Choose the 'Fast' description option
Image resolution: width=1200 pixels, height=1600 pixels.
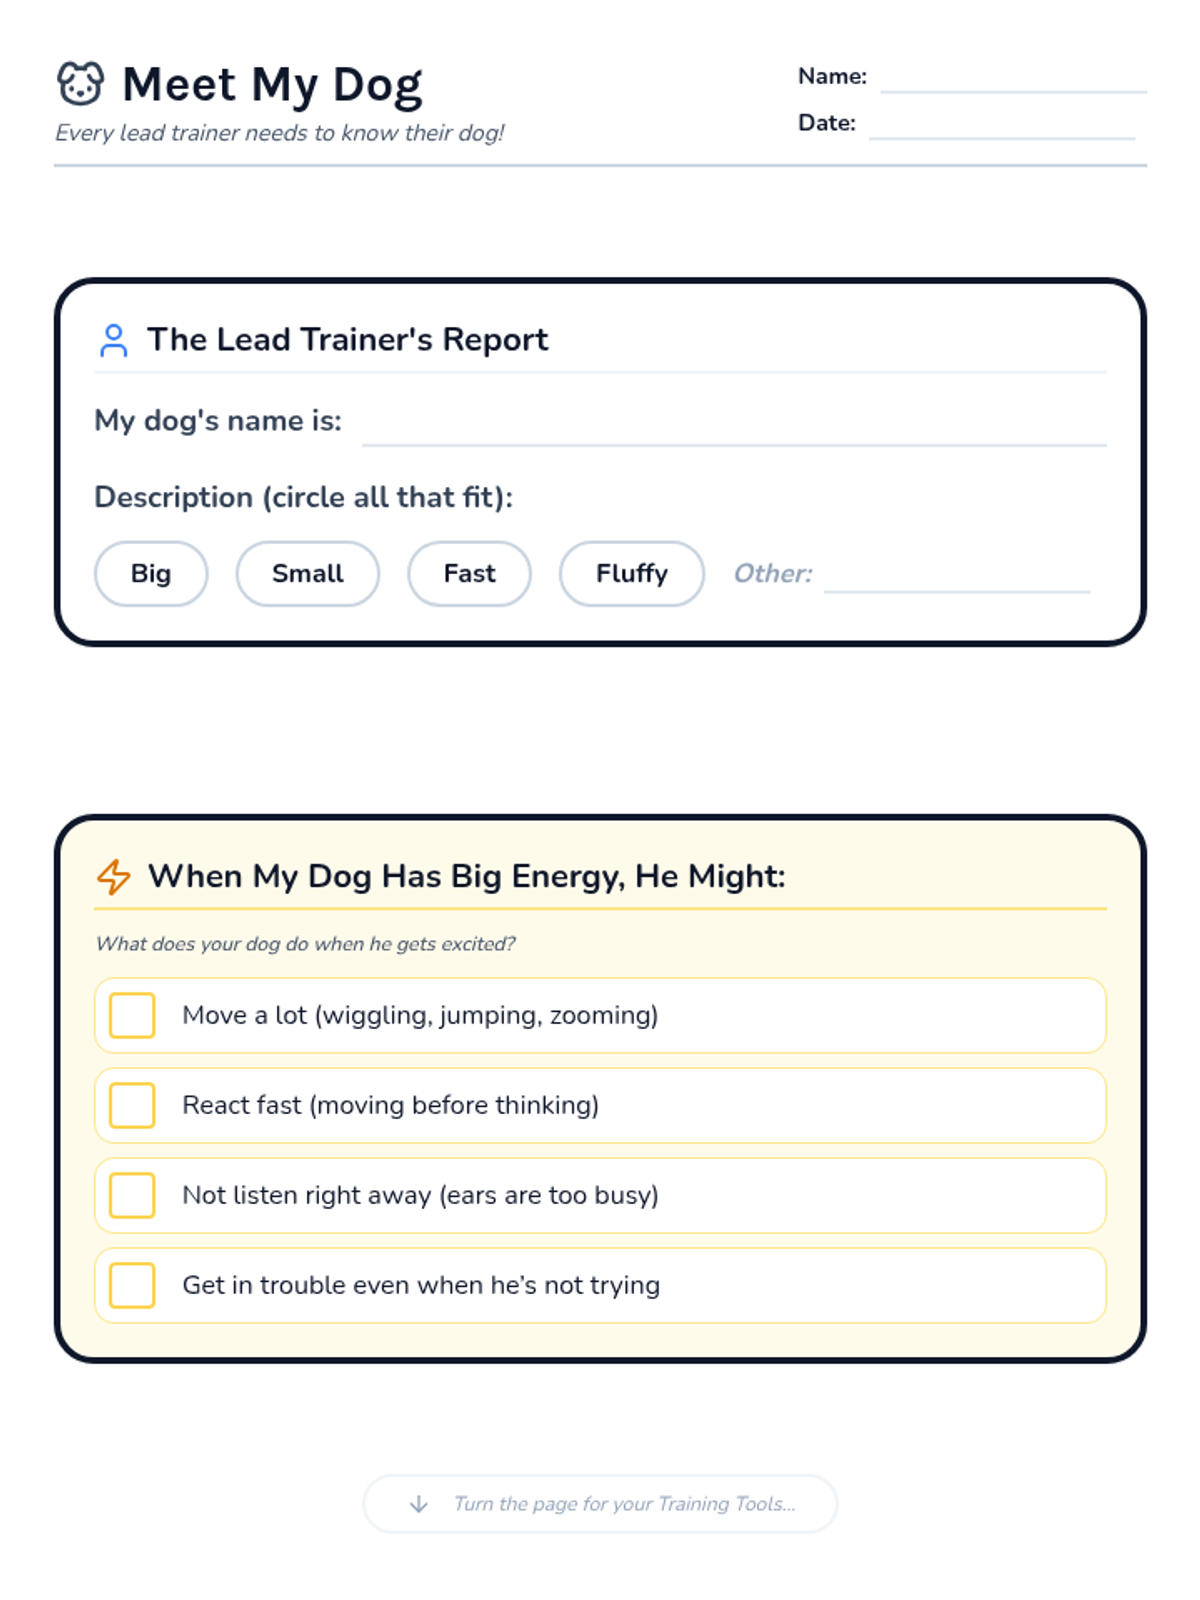[469, 574]
